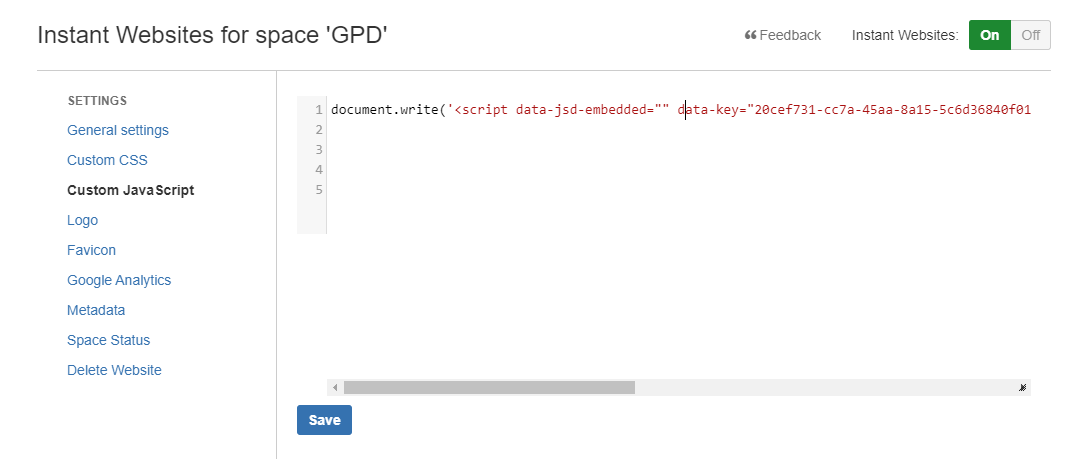
Task: Click Delete Website link
Action: pyautogui.click(x=114, y=371)
